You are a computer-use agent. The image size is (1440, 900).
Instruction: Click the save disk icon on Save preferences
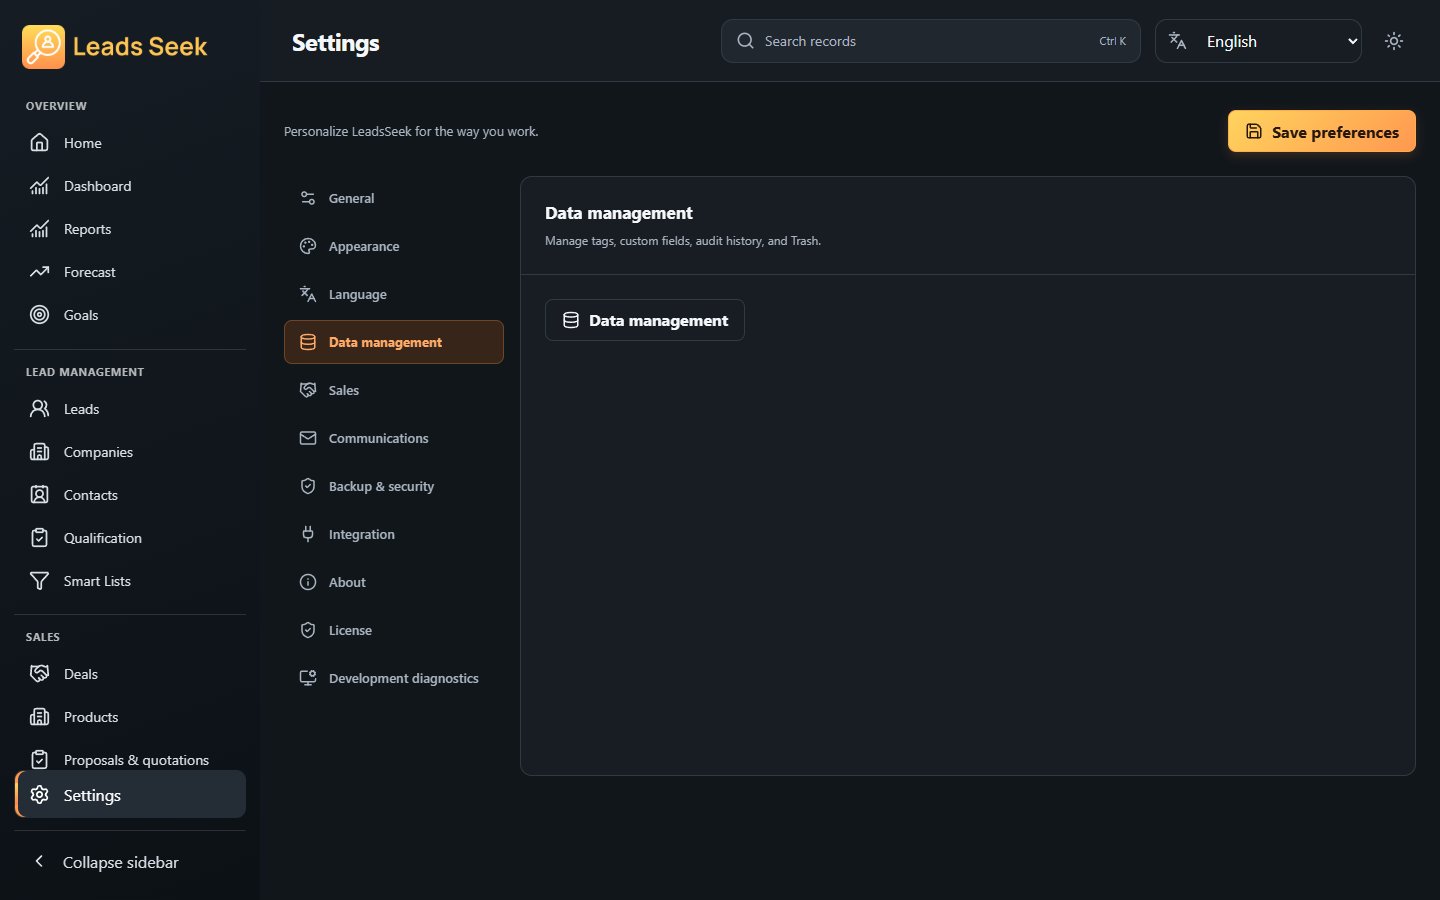(1253, 131)
